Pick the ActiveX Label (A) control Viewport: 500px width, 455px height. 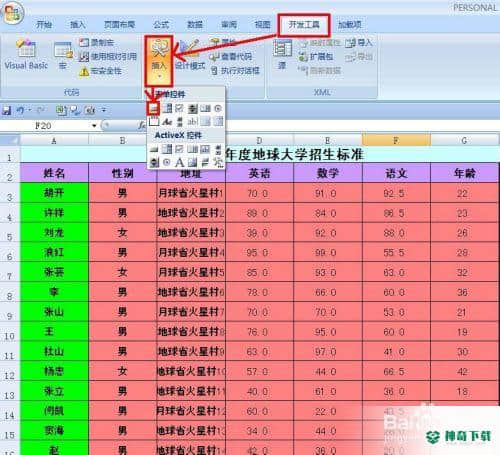[x=179, y=162]
